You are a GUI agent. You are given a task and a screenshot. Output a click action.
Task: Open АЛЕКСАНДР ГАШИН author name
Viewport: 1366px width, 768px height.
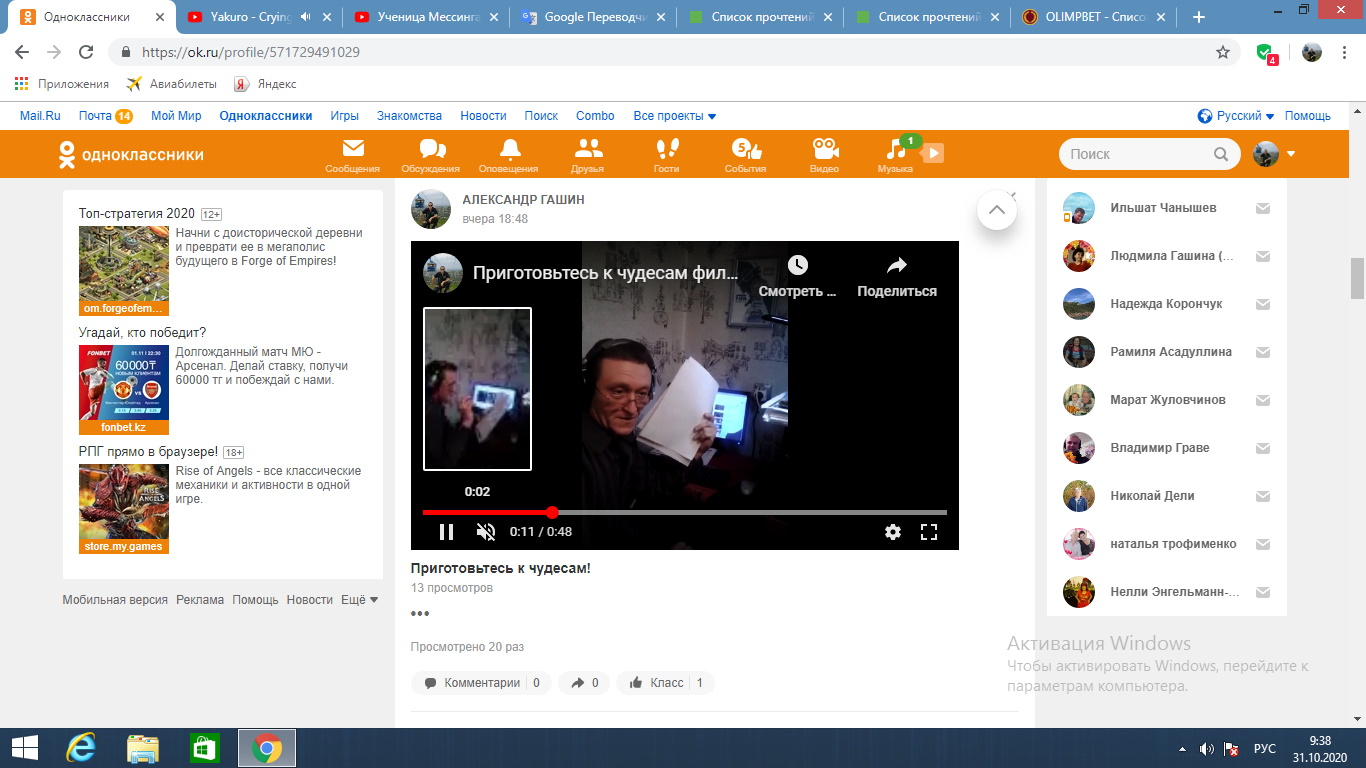pyautogui.click(x=523, y=200)
